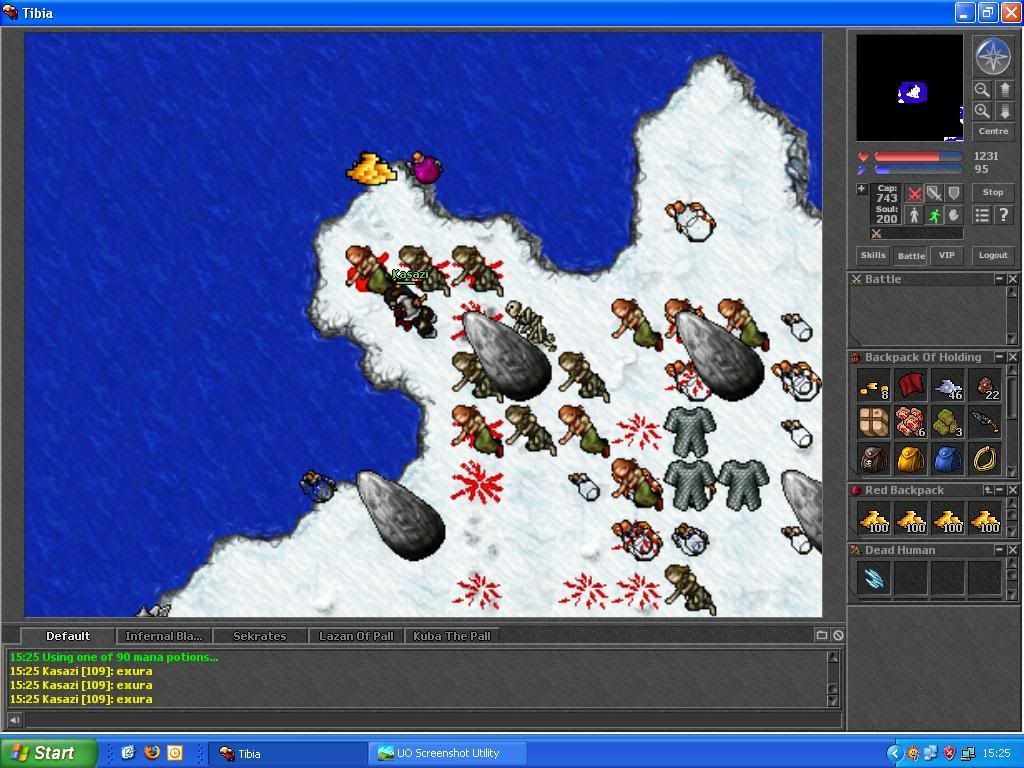Enable balanced fighting mode
This screenshot has height=768, width=1024.
click(935, 194)
